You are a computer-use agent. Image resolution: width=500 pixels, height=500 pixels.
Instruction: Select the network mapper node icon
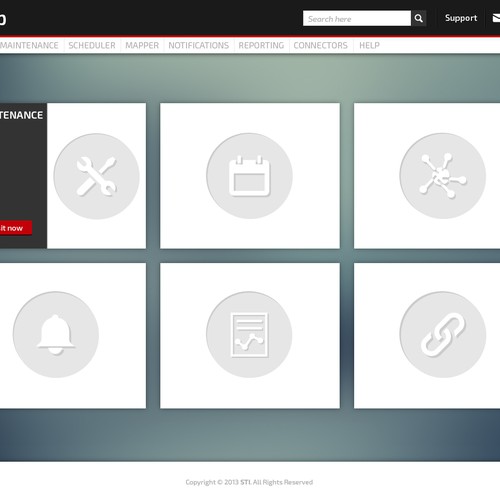442,176
